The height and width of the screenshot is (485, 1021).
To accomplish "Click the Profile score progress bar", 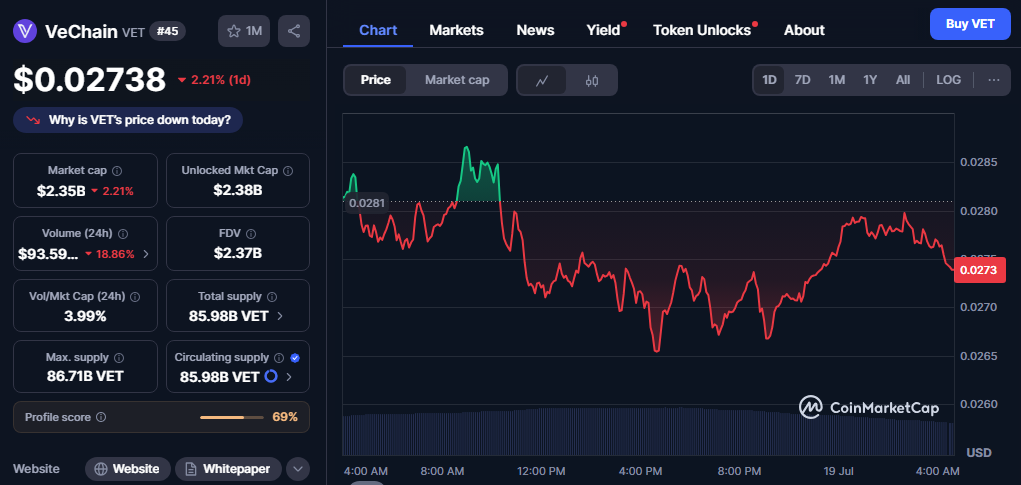I will [x=232, y=417].
